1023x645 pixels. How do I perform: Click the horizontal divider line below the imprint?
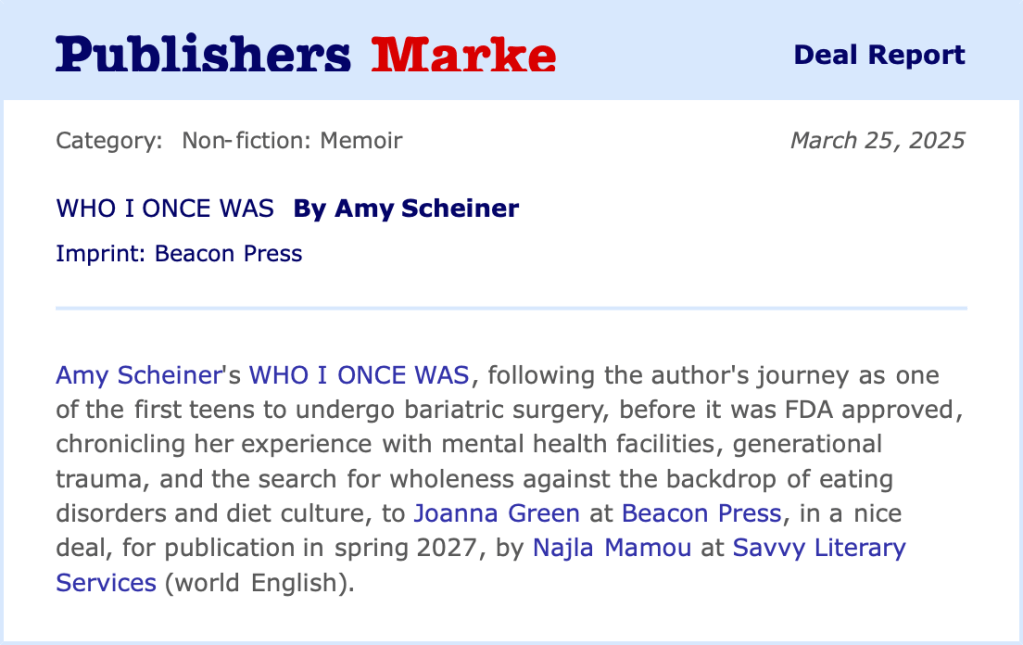(511, 308)
